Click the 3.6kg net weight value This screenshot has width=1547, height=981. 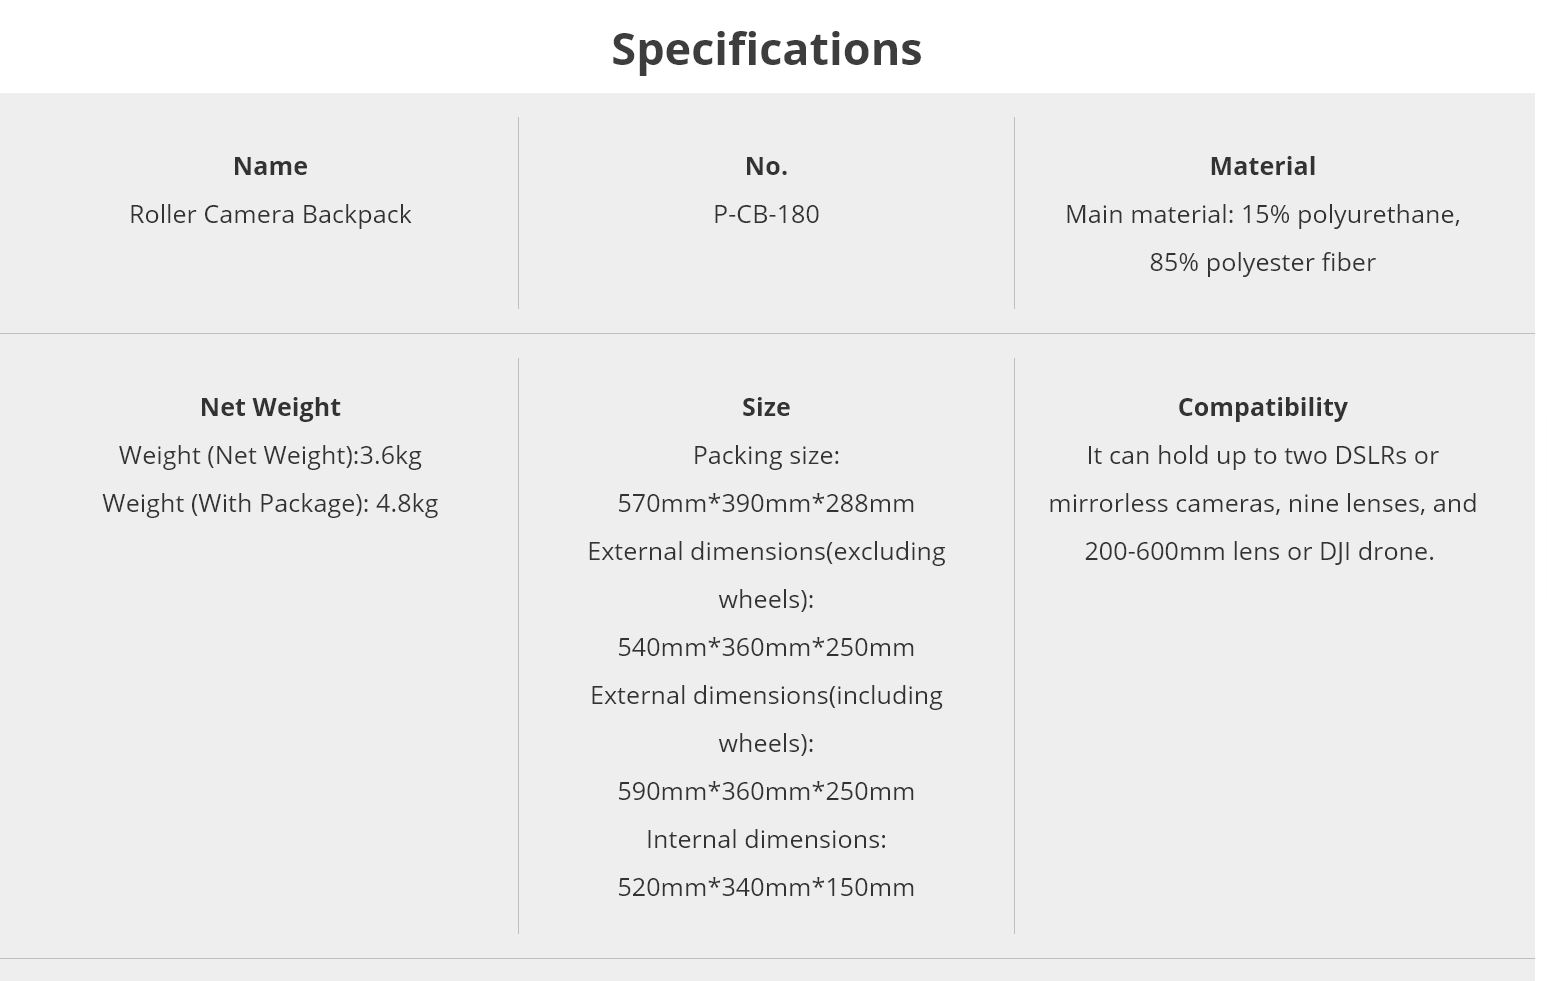pyautogui.click(x=391, y=455)
